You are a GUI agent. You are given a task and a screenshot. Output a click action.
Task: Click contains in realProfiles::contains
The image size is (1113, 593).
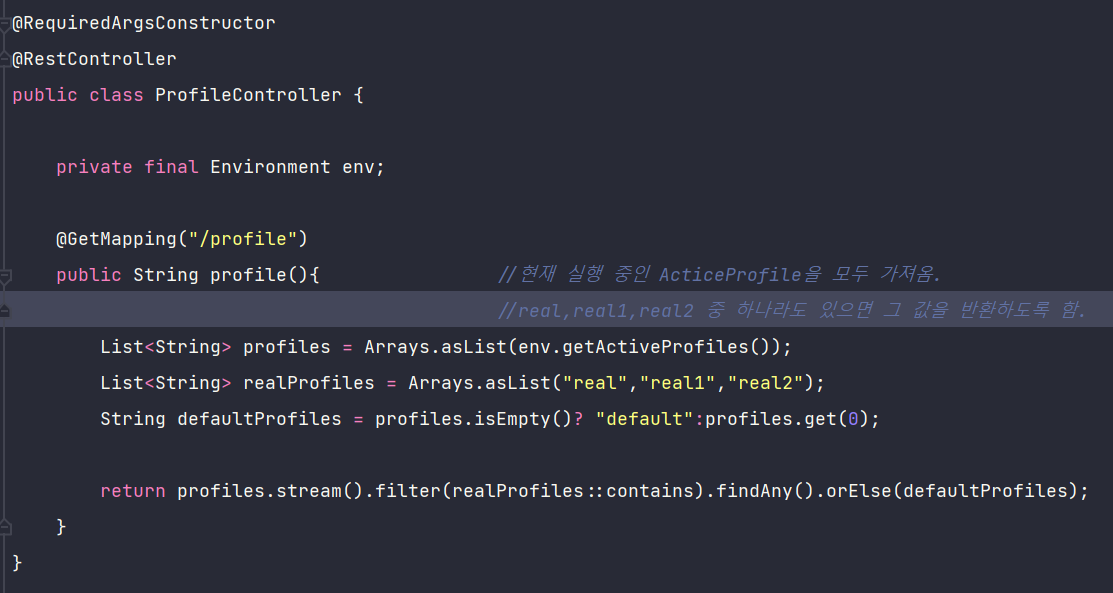pos(650,491)
